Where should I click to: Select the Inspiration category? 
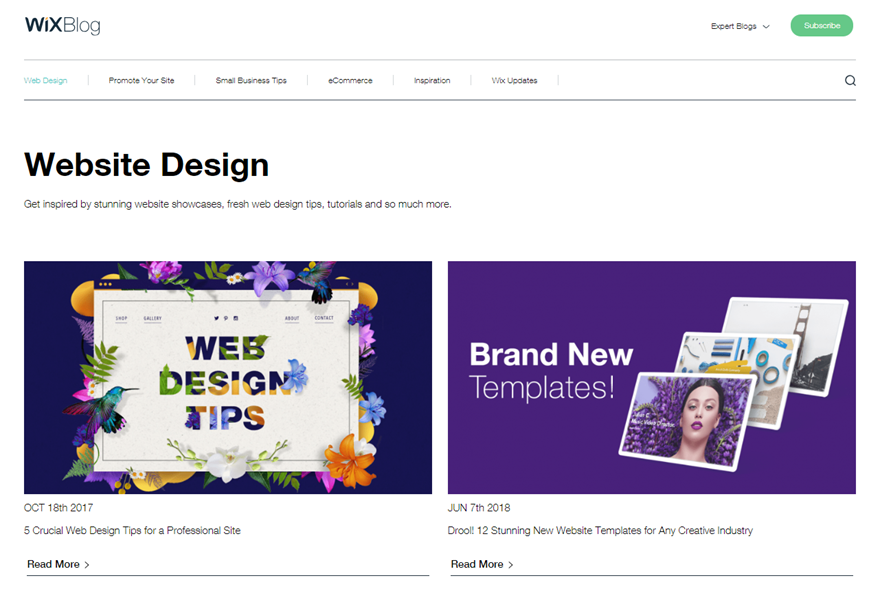coord(432,80)
